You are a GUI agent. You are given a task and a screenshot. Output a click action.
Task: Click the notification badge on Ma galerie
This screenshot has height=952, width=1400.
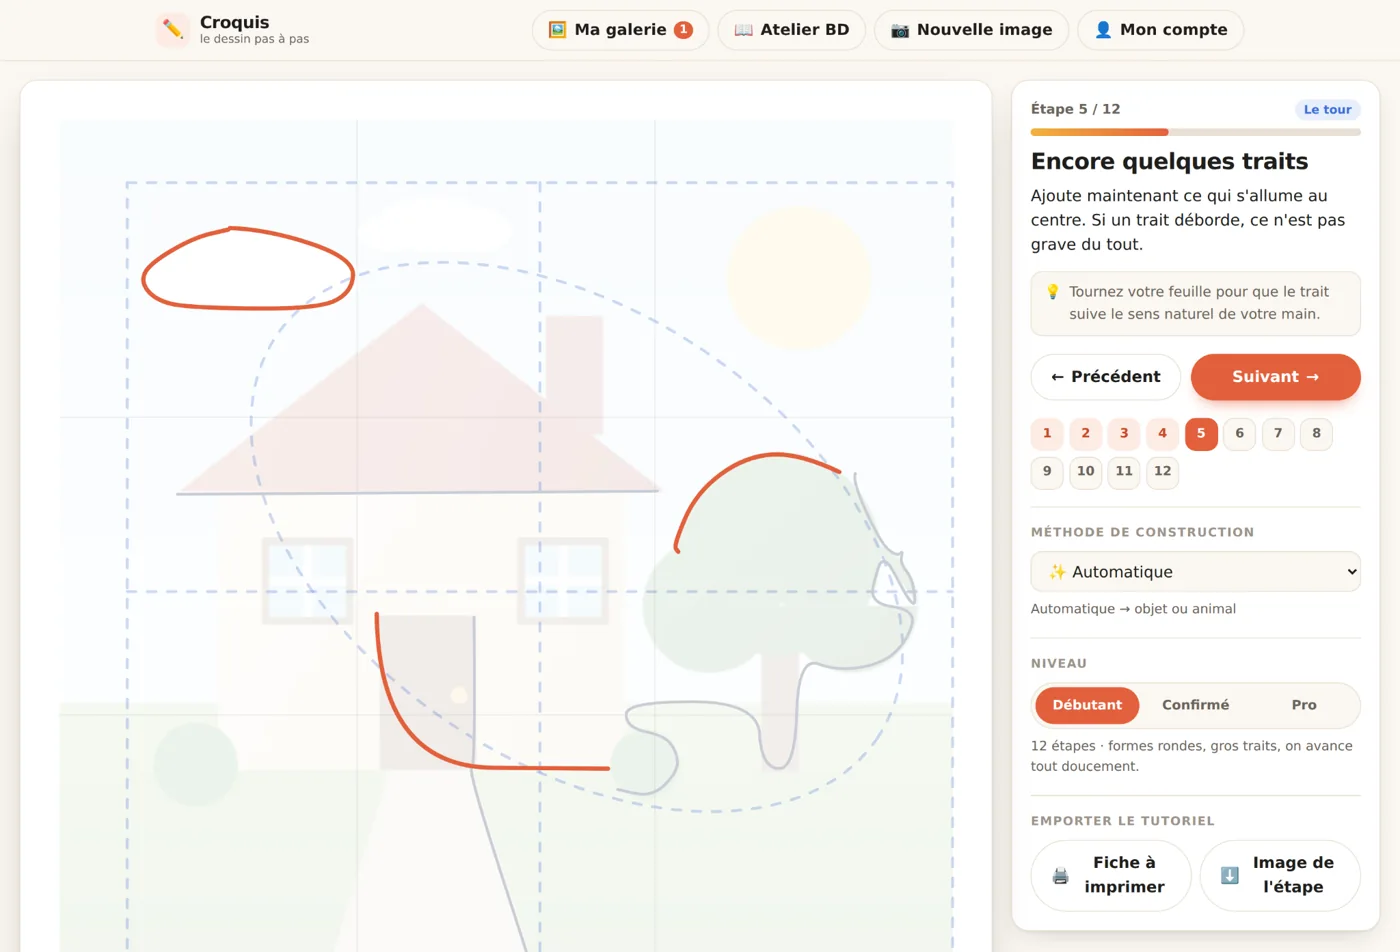(x=683, y=30)
